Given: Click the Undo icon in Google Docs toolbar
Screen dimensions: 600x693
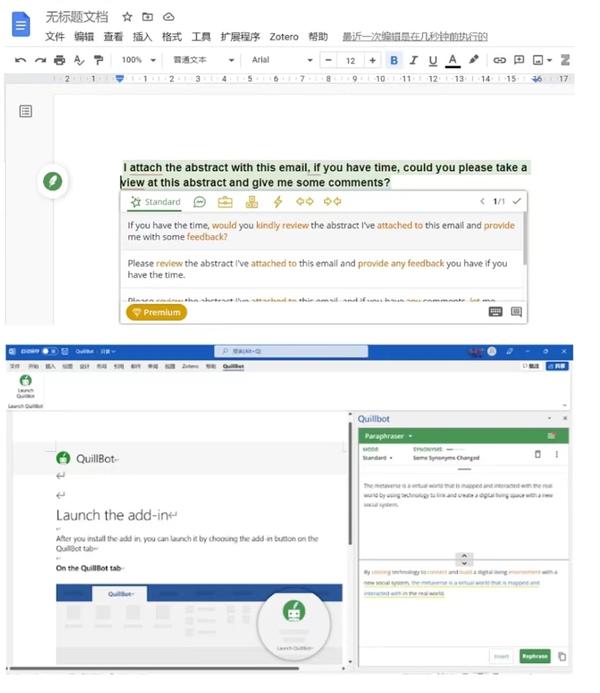Looking at the screenshot, I should click(x=20, y=60).
